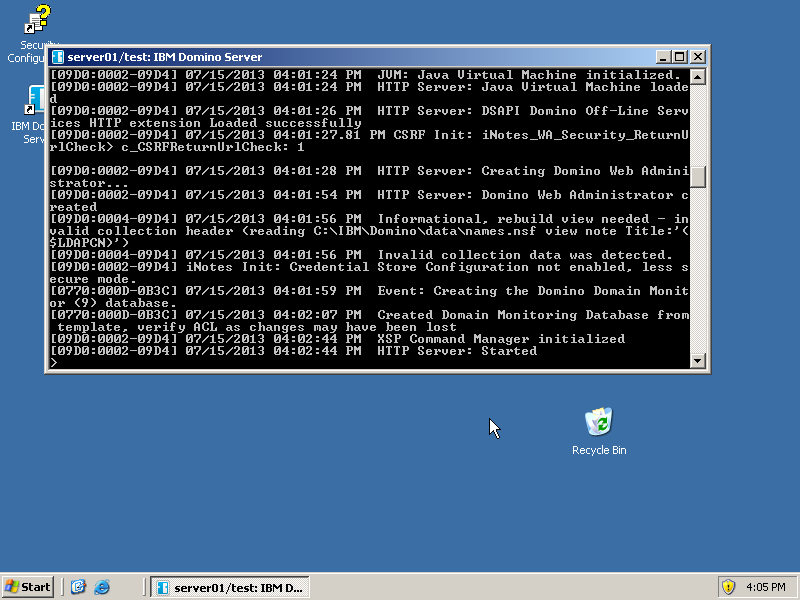Screen dimensions: 800x600
Task: Click the 'XSP Command Manager initialized' line
Action: [337, 339]
